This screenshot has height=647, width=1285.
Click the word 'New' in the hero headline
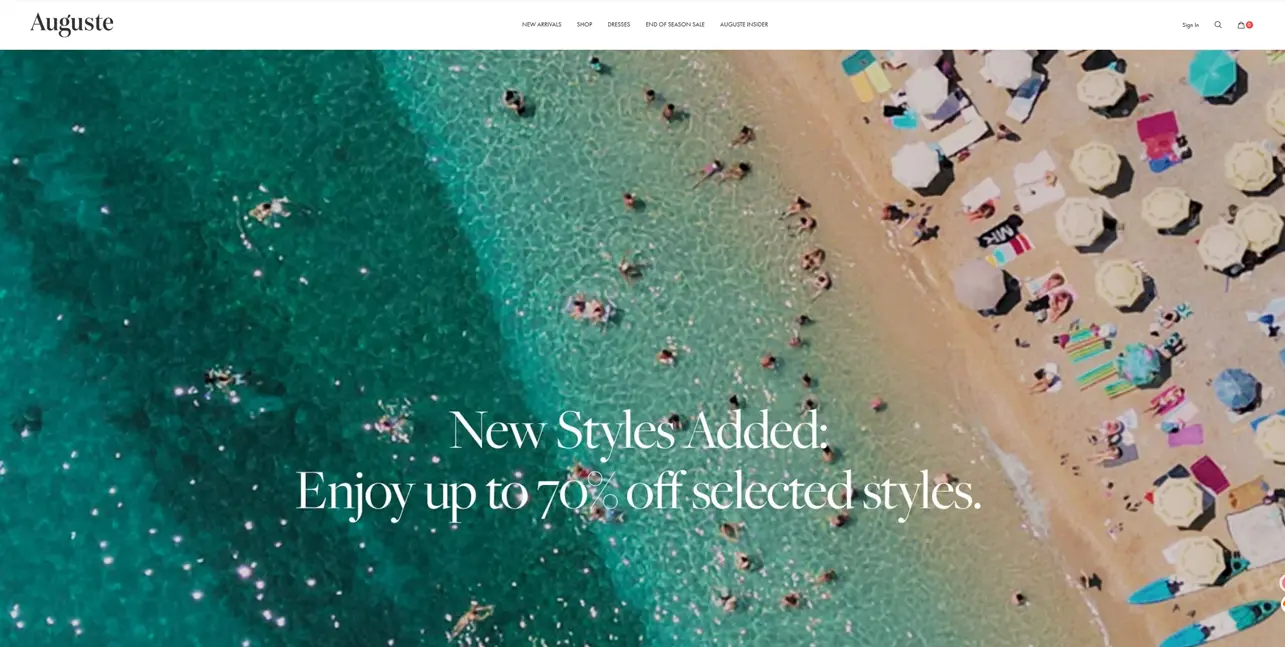pos(497,431)
